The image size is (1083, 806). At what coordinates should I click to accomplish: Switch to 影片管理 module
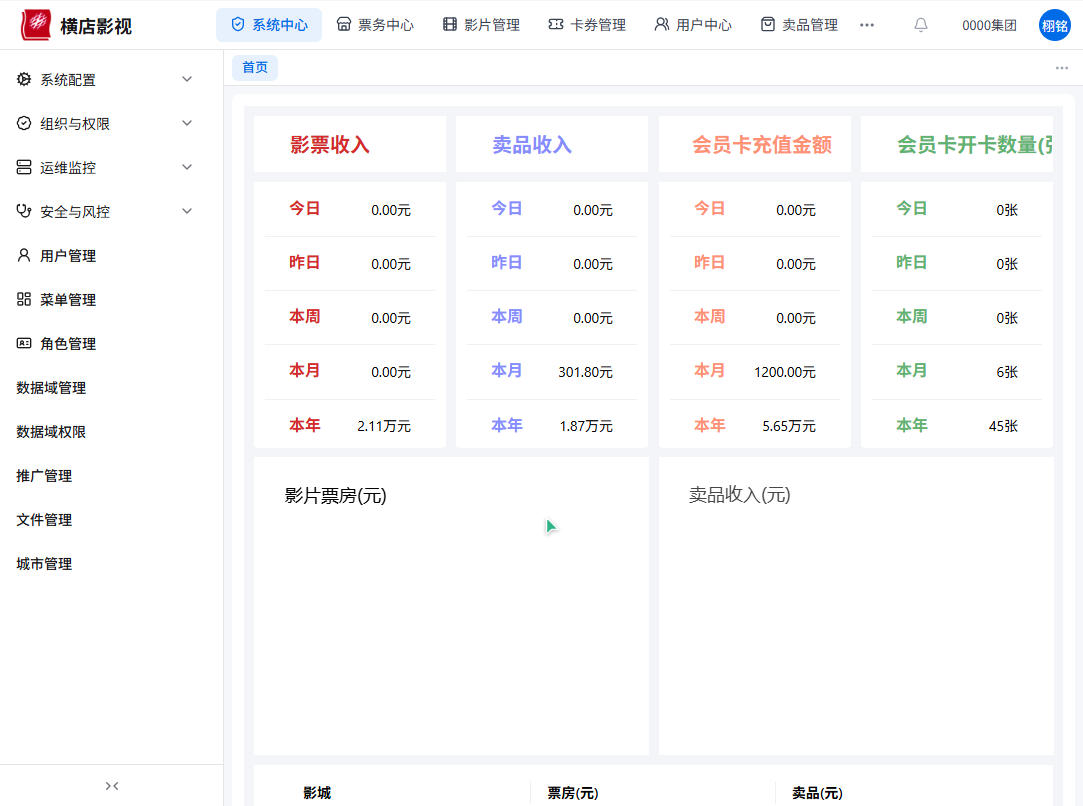pyautogui.click(x=481, y=25)
